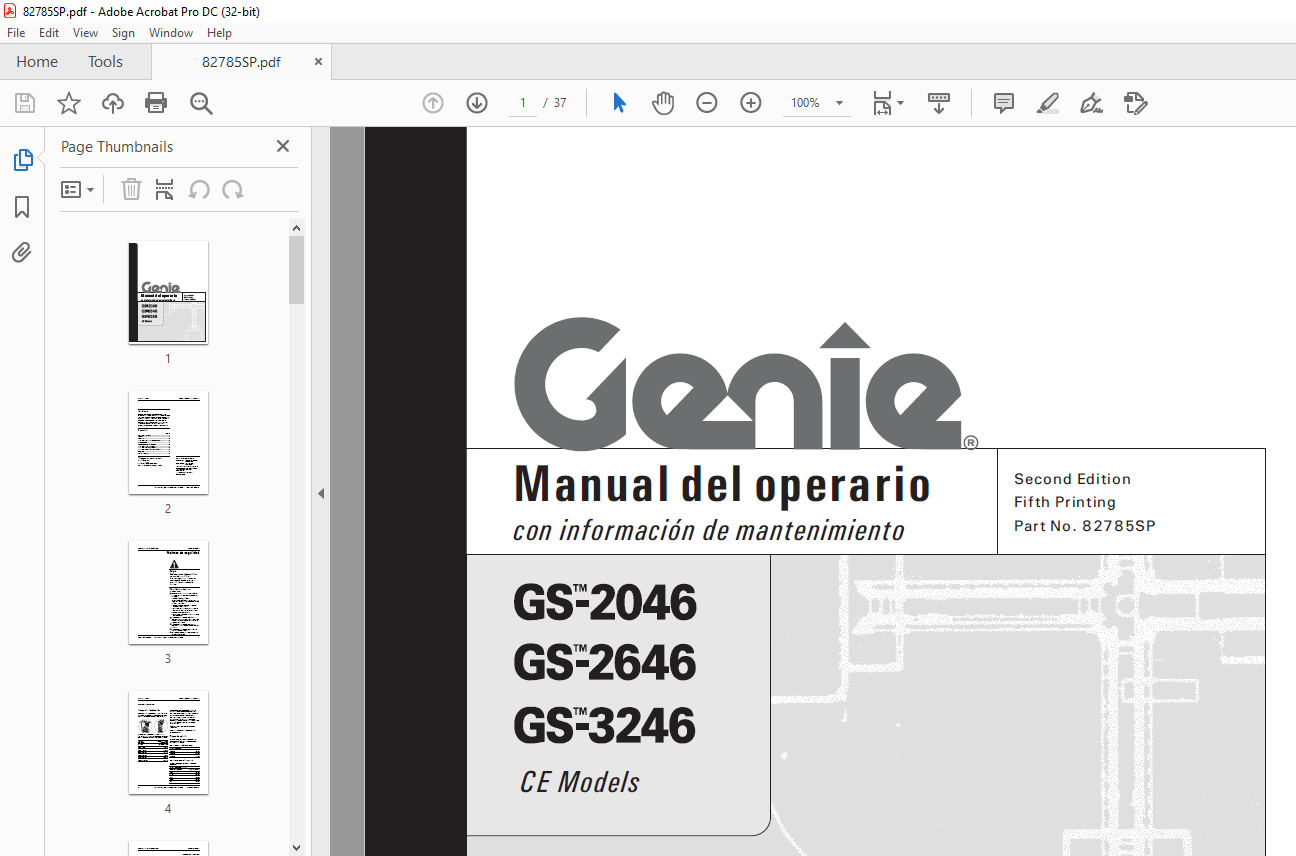Zoom out with the minus icon

(707, 103)
